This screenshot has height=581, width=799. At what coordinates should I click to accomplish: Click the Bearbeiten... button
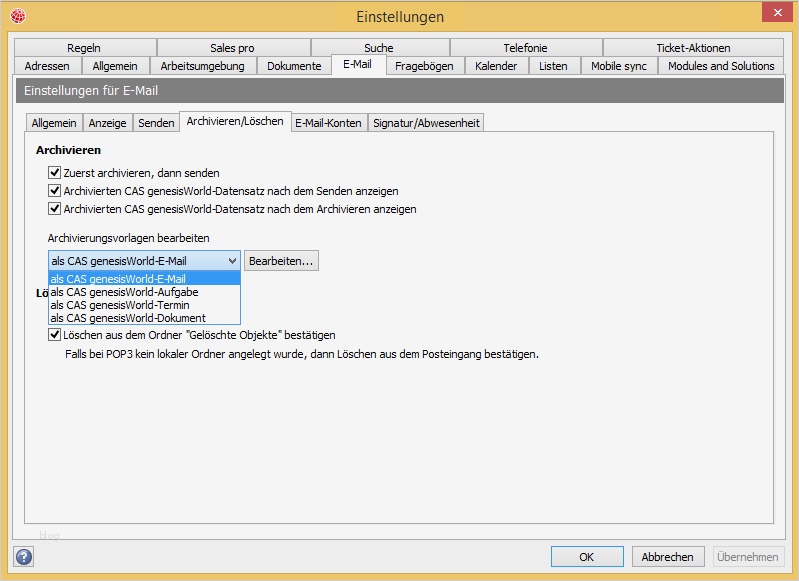(x=281, y=261)
